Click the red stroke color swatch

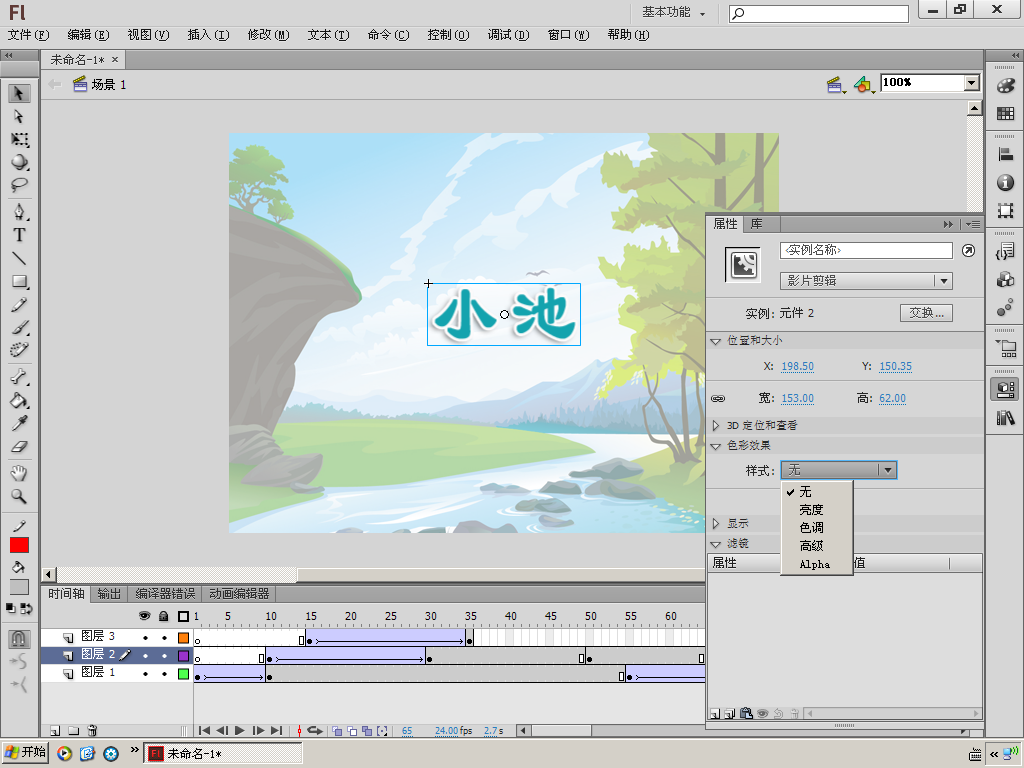click(19, 545)
